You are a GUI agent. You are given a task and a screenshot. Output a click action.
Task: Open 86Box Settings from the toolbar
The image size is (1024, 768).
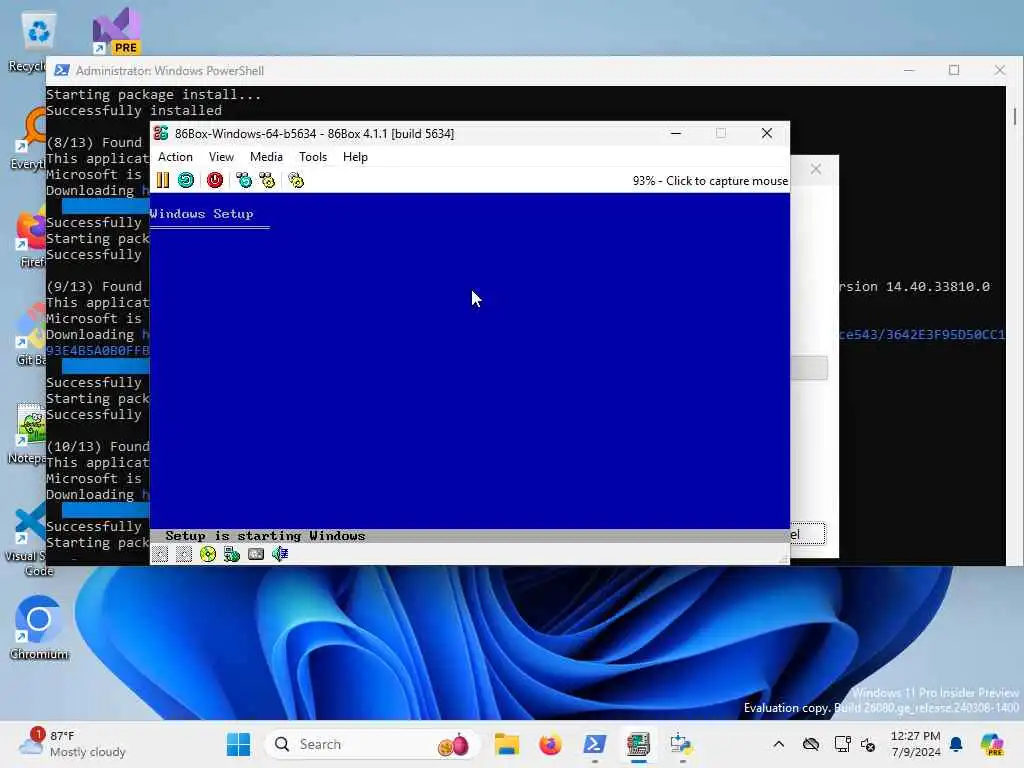point(296,180)
